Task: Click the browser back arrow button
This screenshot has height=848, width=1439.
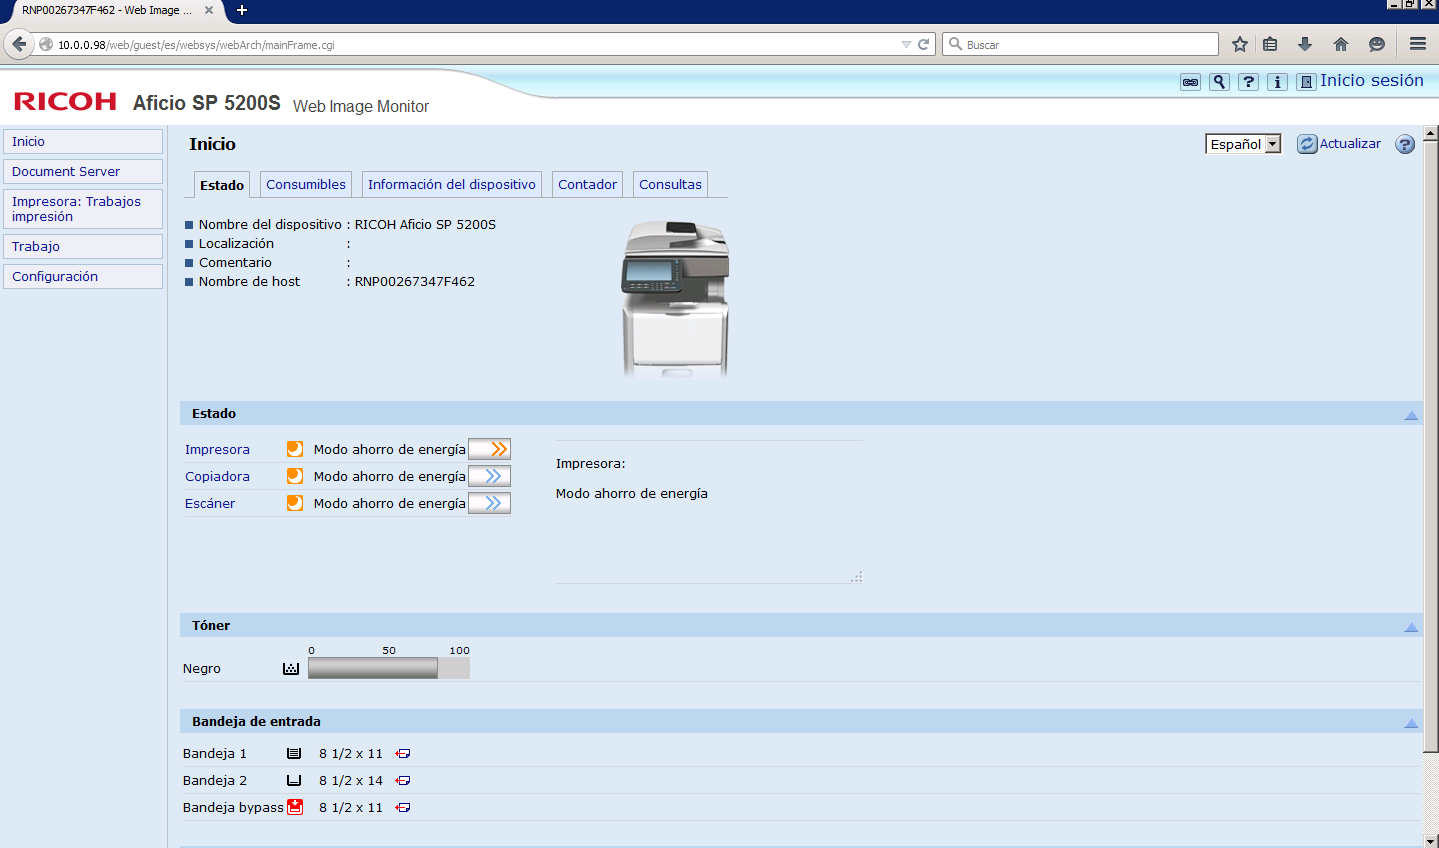Action: click(19, 44)
